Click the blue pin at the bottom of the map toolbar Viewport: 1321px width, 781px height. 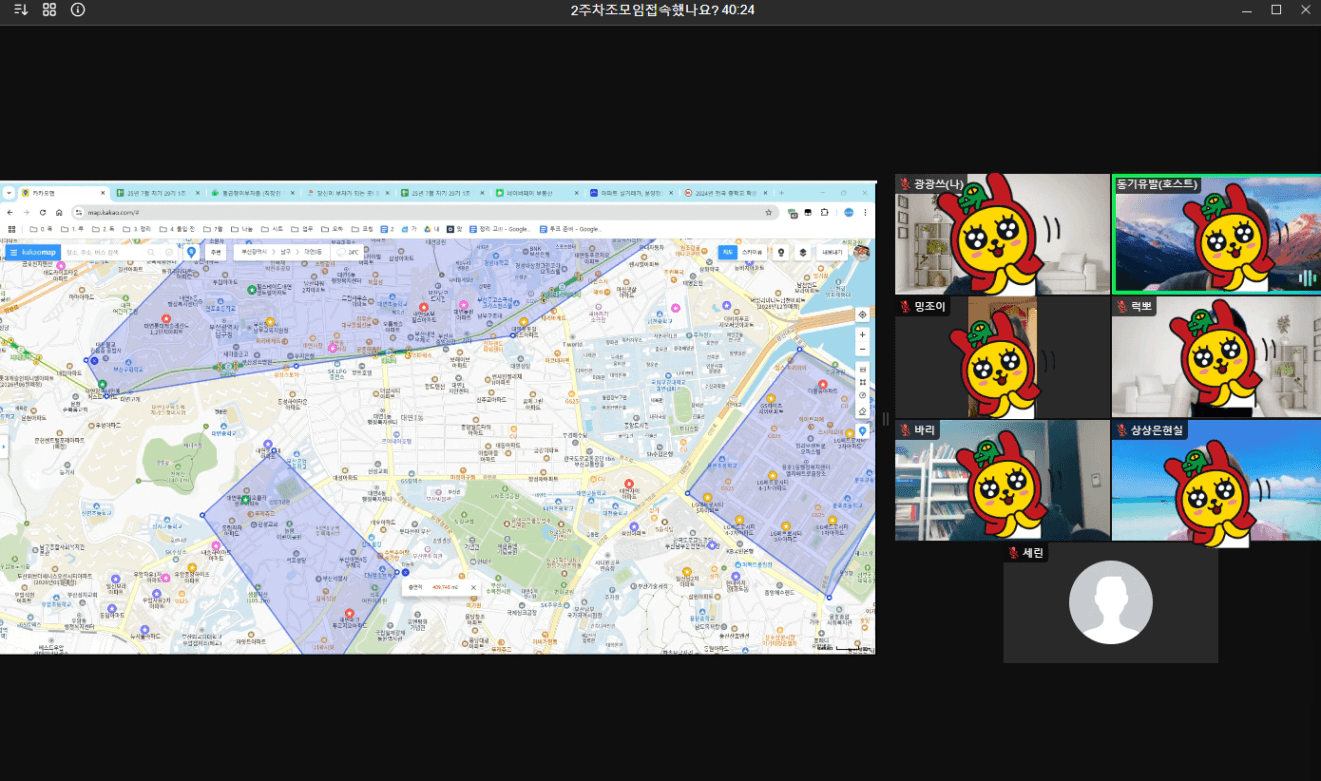(862, 431)
